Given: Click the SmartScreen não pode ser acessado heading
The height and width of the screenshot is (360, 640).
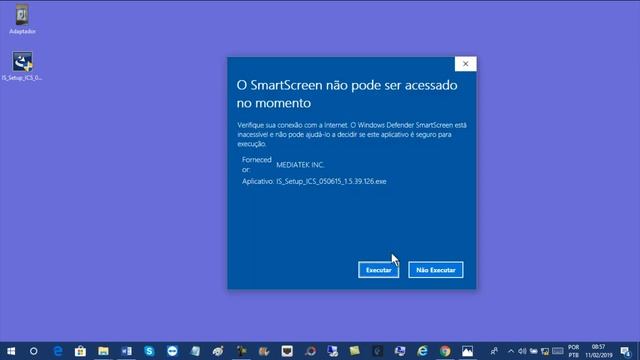Looking at the screenshot, I should click(x=347, y=94).
